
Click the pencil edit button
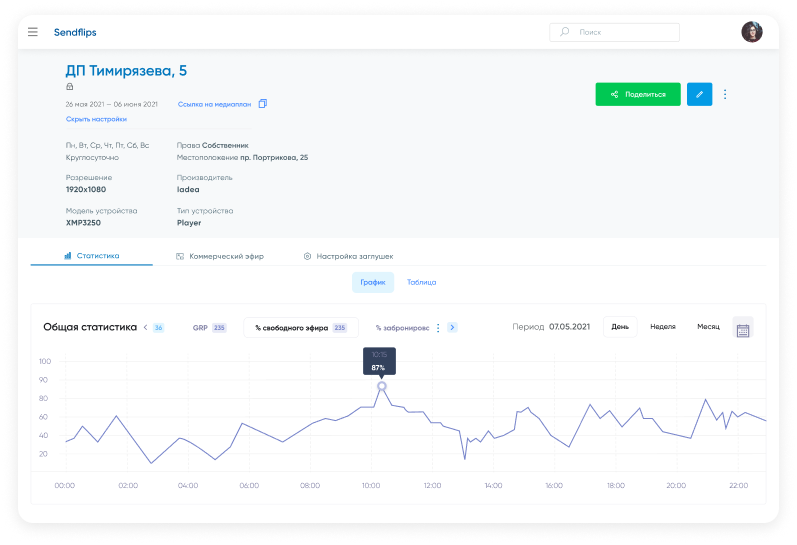pyautogui.click(x=699, y=94)
